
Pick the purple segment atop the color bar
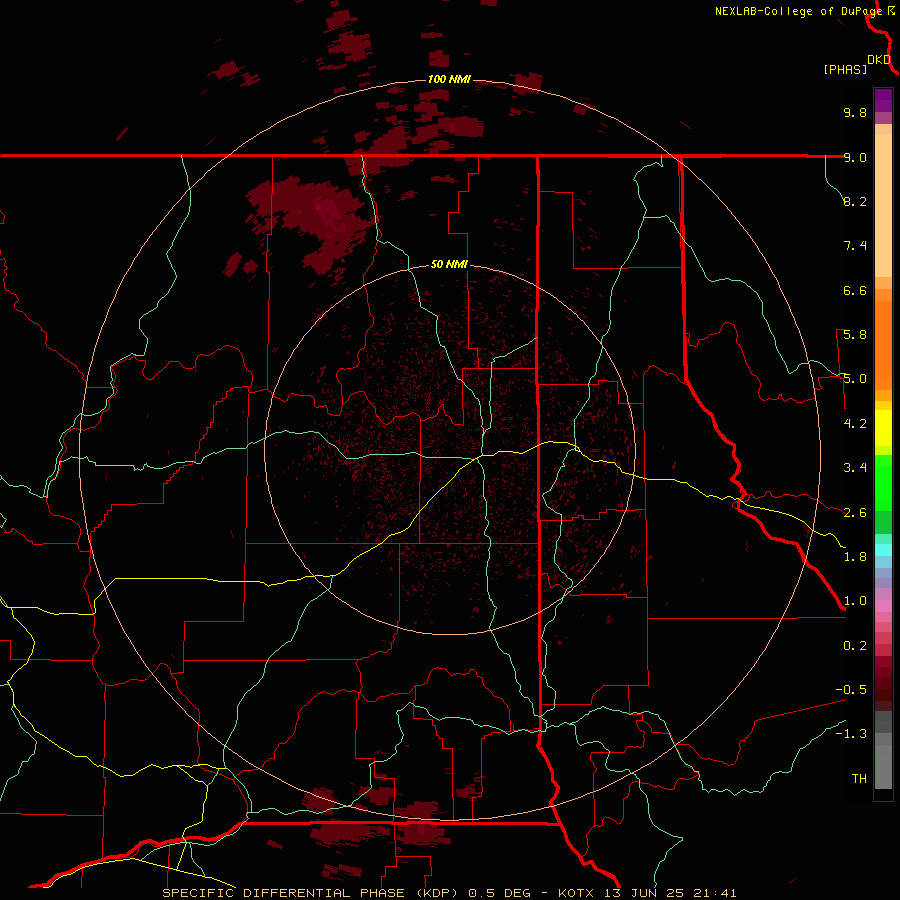click(883, 100)
